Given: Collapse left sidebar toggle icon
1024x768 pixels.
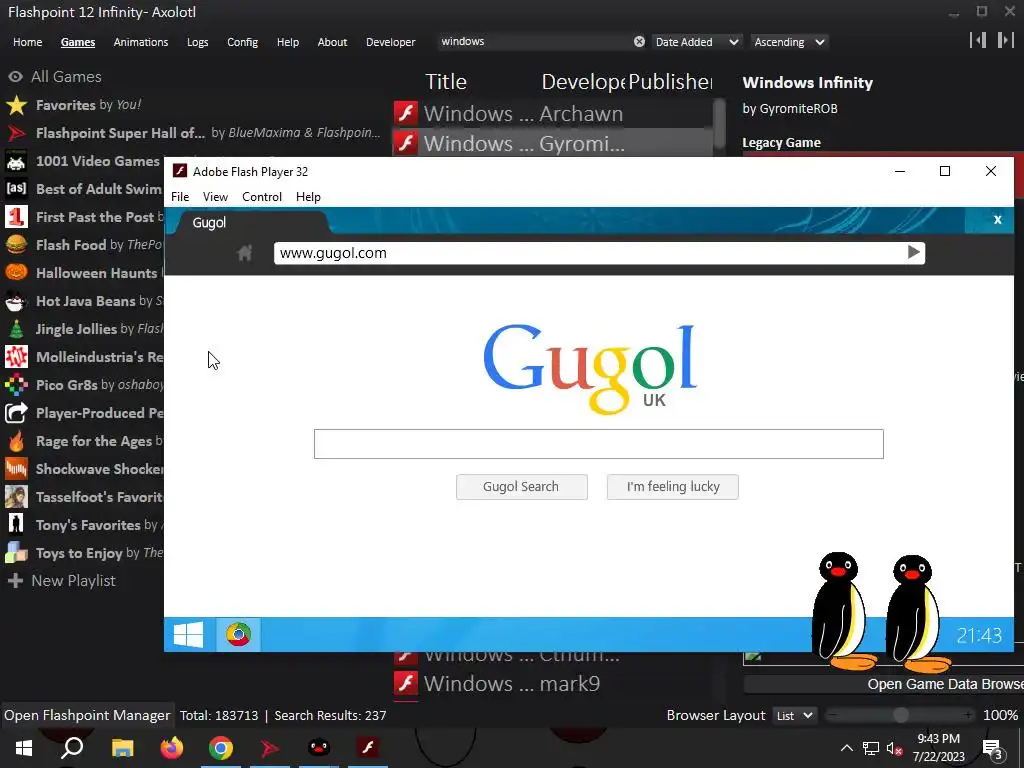Looking at the screenshot, I should (x=978, y=40).
